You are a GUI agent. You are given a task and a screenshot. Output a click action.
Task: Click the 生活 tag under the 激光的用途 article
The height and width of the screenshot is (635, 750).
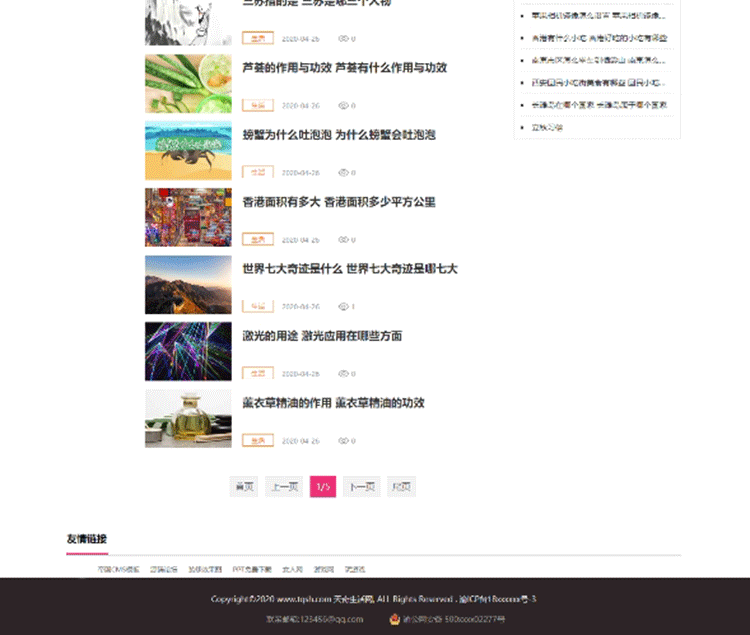click(x=258, y=373)
